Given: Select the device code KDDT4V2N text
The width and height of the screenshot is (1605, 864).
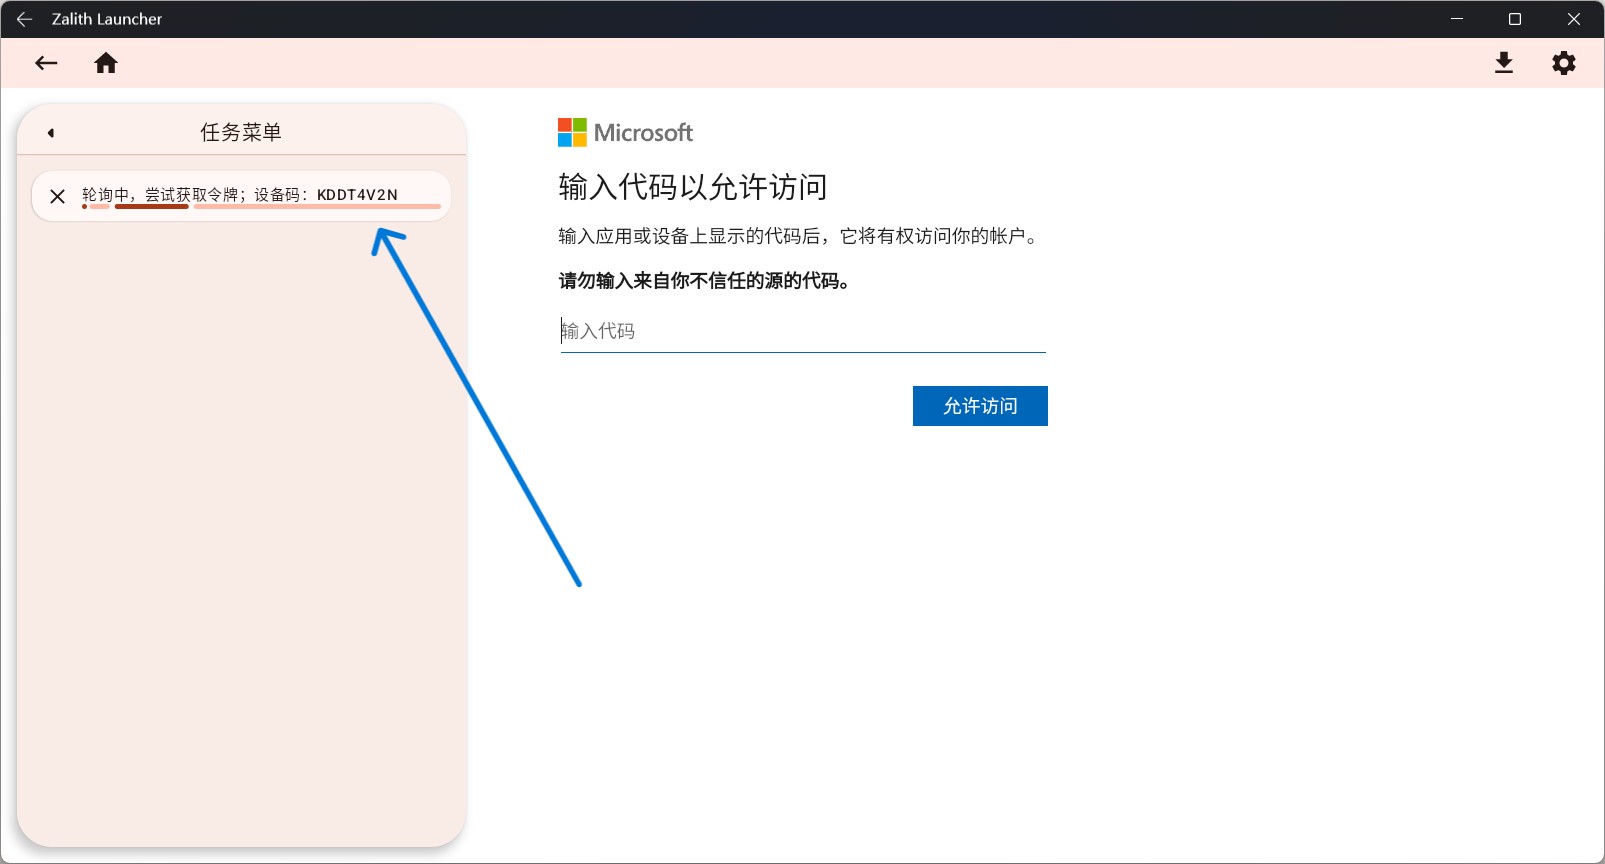Looking at the screenshot, I should pos(357,194).
